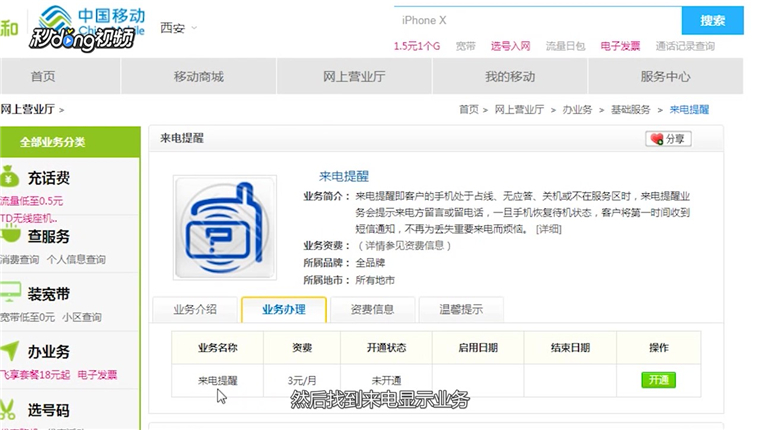760x430 pixels.
Task: Open 移动商城 in main navigation
Action: [199, 76]
